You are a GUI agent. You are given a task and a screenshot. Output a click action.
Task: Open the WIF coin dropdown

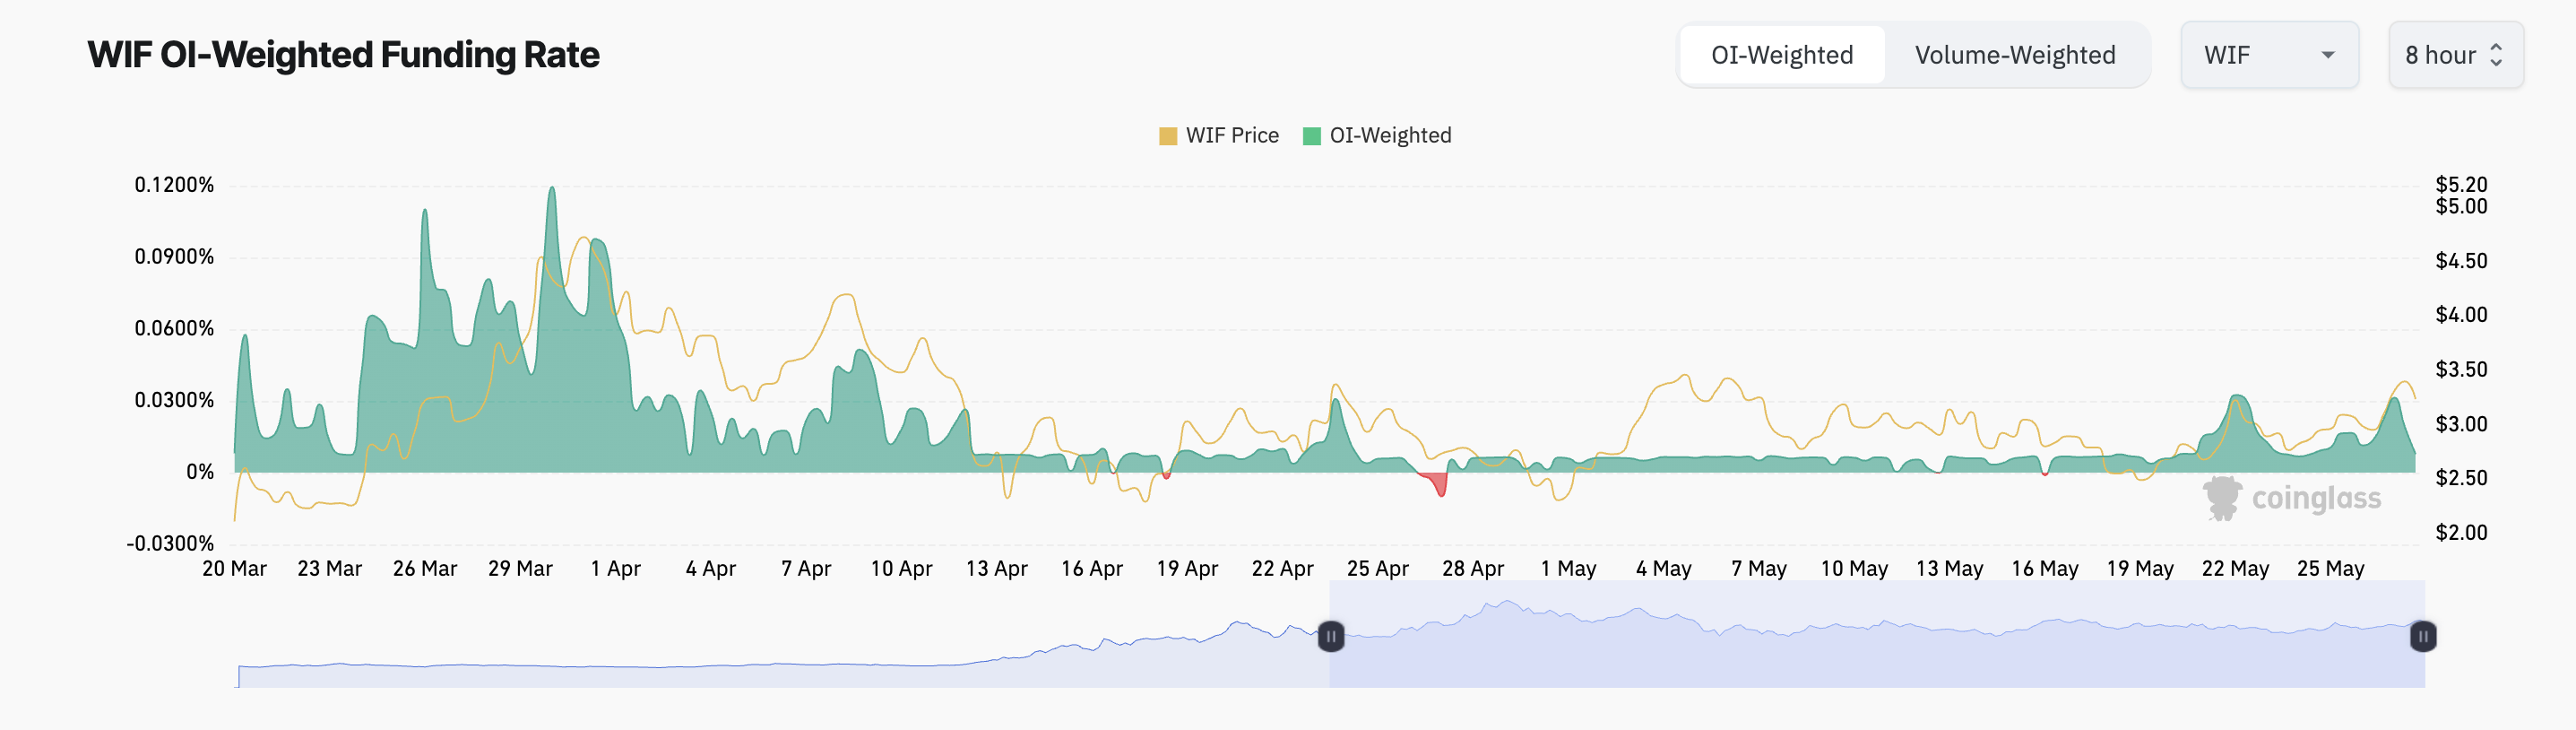[2269, 55]
